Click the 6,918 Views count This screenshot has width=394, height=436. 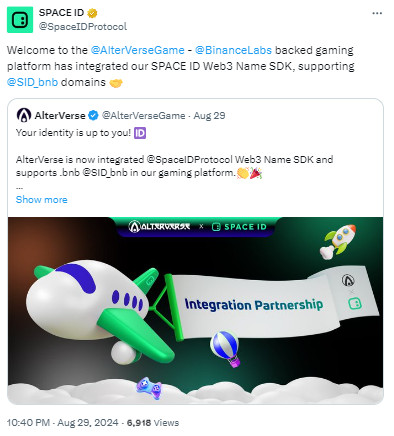tap(153, 423)
